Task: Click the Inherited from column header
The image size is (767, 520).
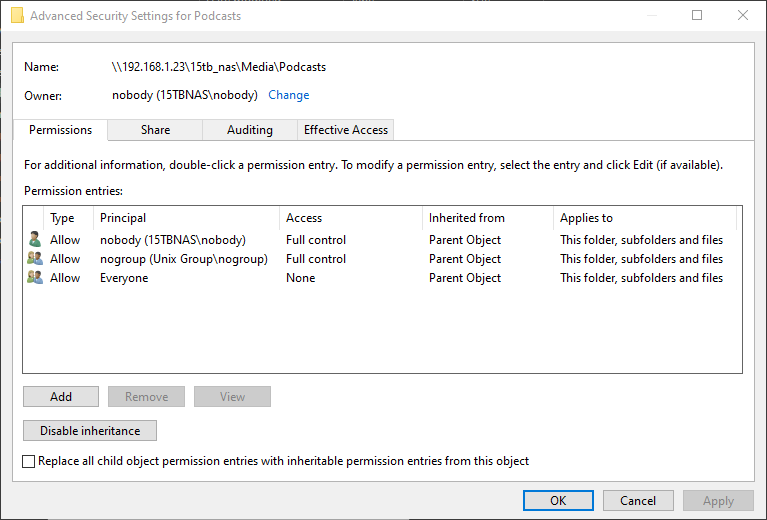Action: [x=488, y=218]
